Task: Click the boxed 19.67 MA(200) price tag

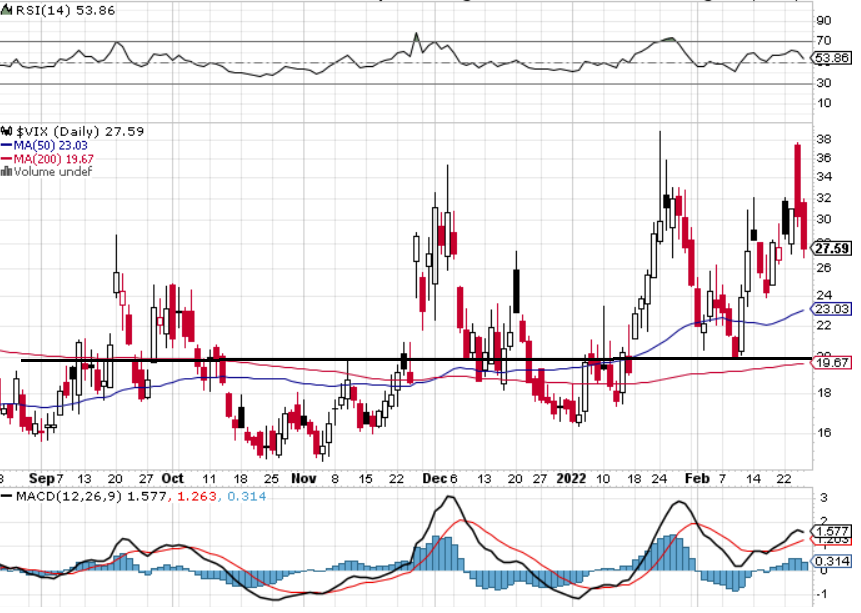Action: [x=832, y=363]
